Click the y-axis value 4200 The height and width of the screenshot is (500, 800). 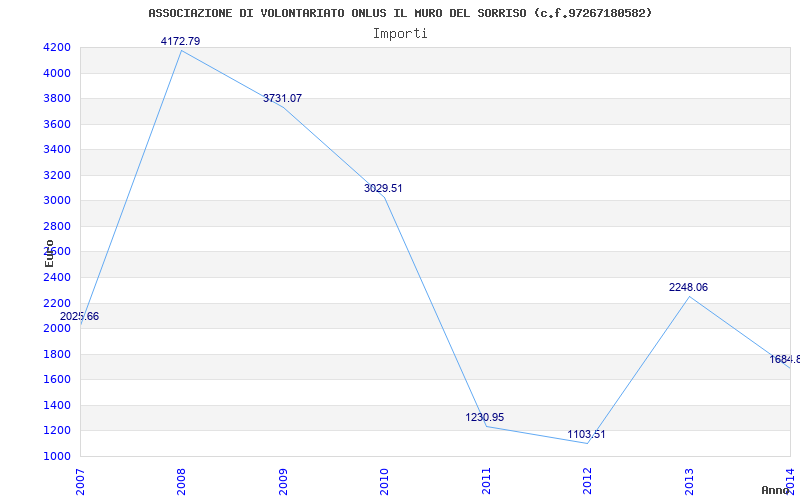(x=57, y=48)
